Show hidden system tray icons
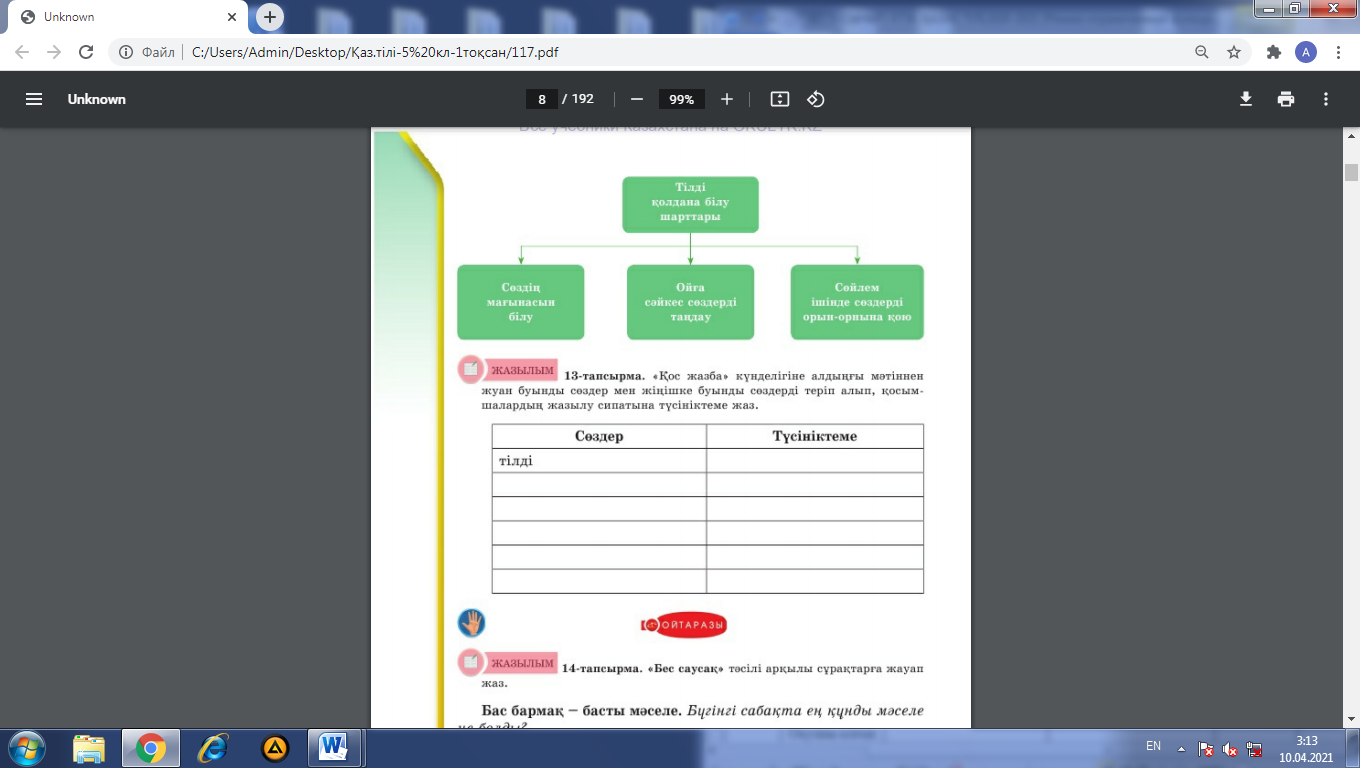1360x768 pixels. pyautogui.click(x=1182, y=748)
